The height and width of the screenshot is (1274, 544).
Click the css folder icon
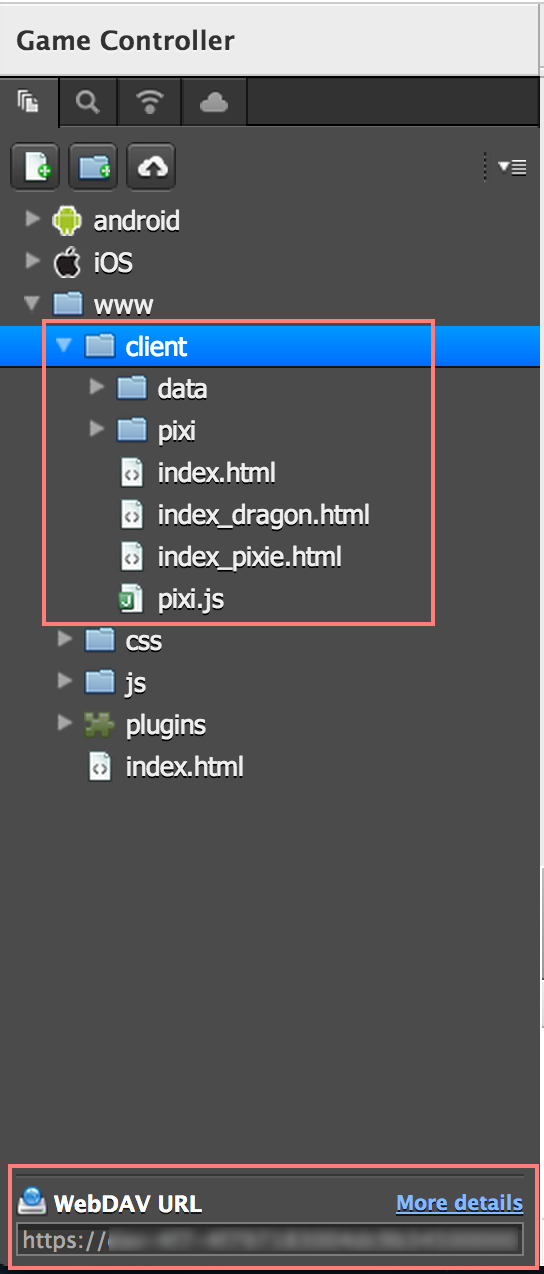[x=99, y=640]
